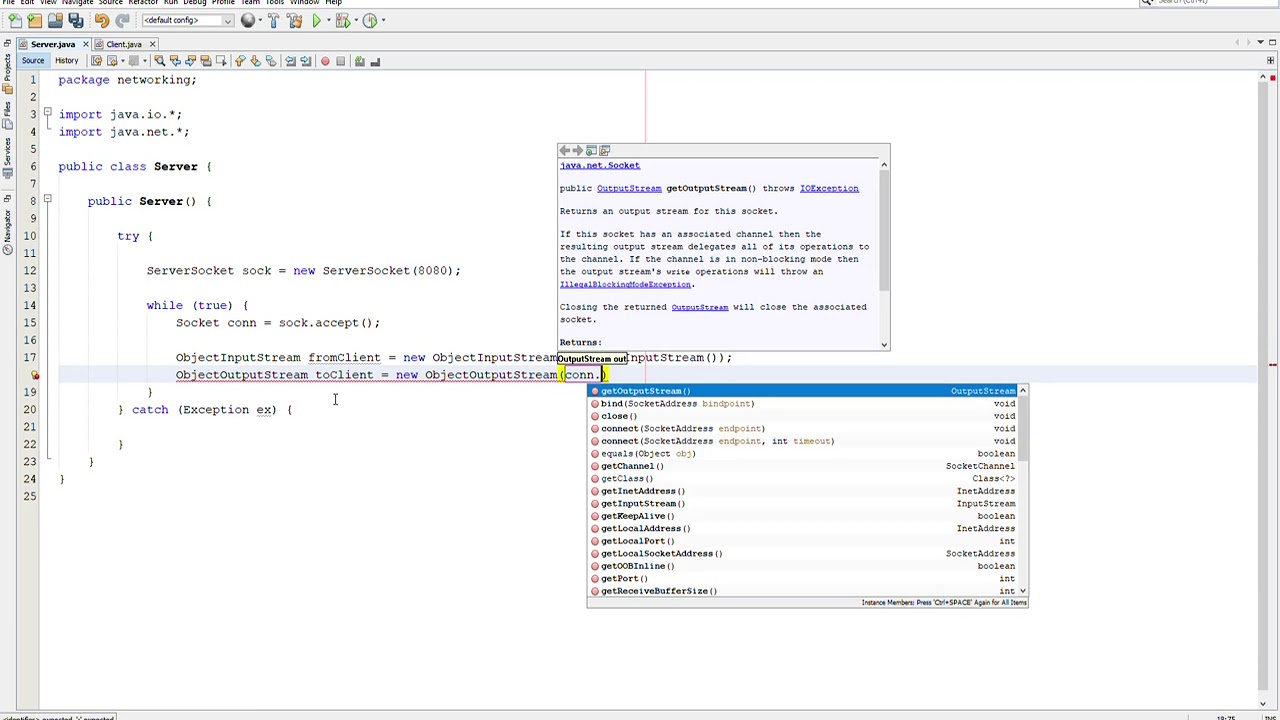1280x720 pixels.
Task: Open Javadoc in external browser icon
Action: [x=591, y=151]
